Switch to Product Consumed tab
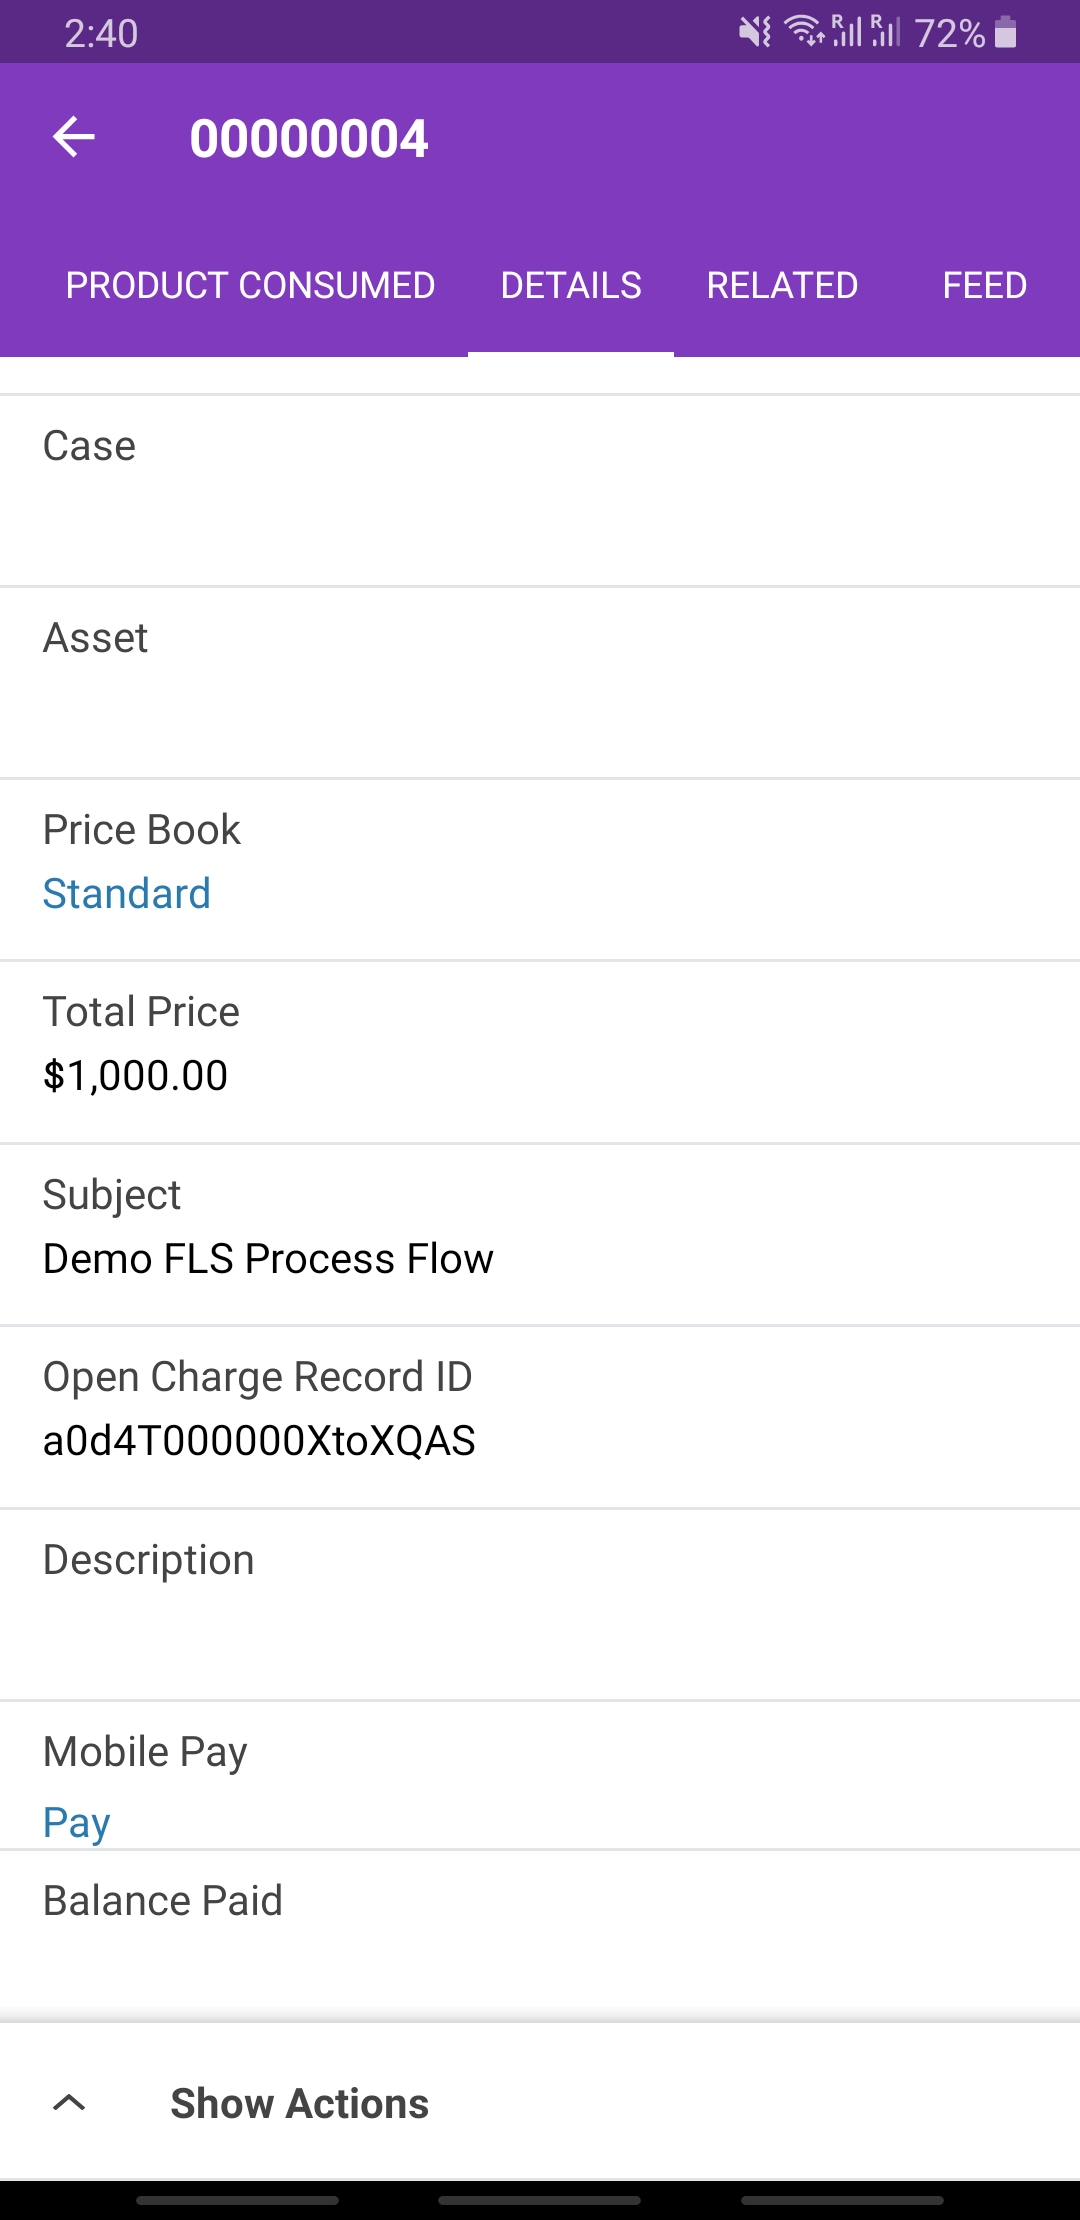1080x2220 pixels. [250, 286]
